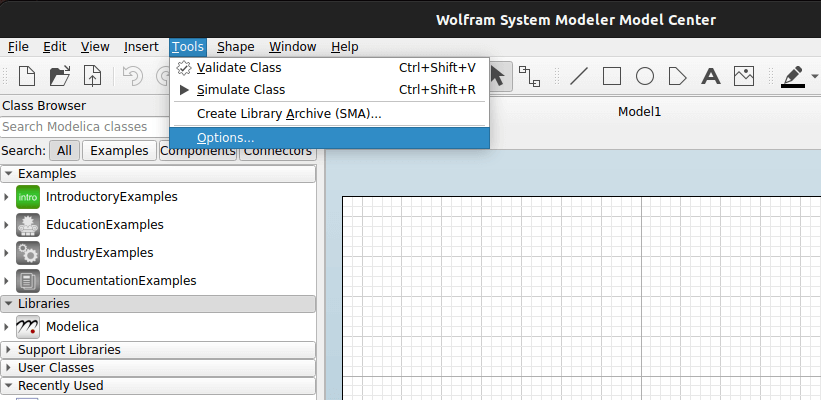The image size is (821, 400).
Task: Select the Modelica library label
Action: point(72,327)
